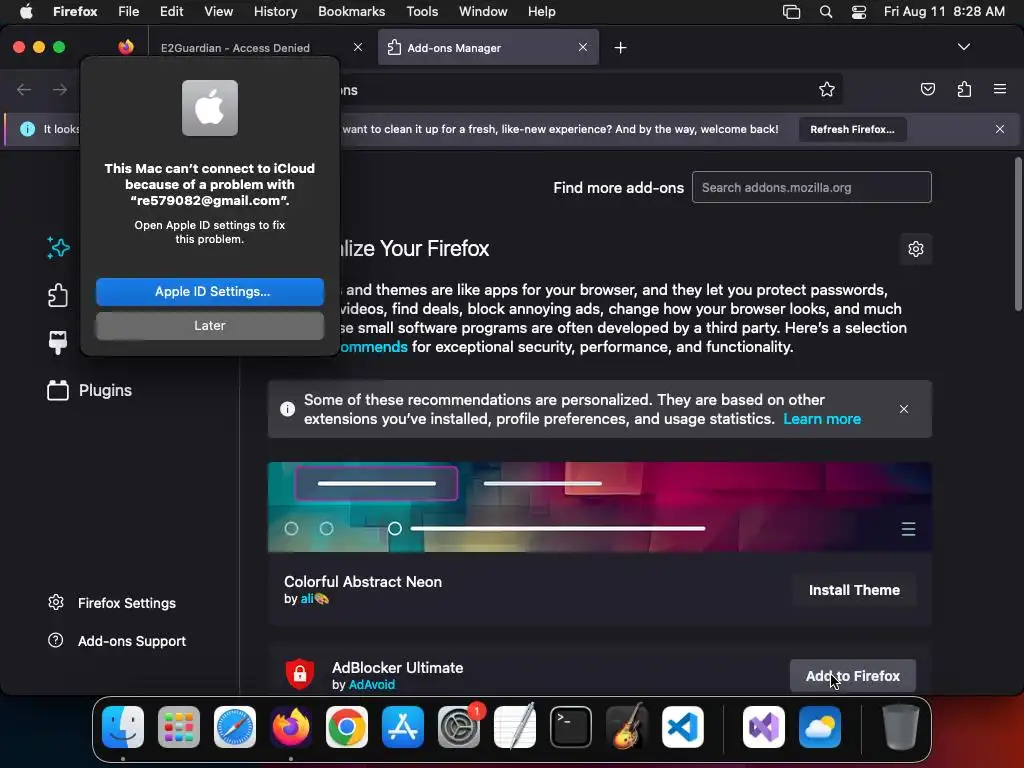Launch Visual Studio Code from the Dock
The width and height of the screenshot is (1024, 768).
(x=682, y=727)
